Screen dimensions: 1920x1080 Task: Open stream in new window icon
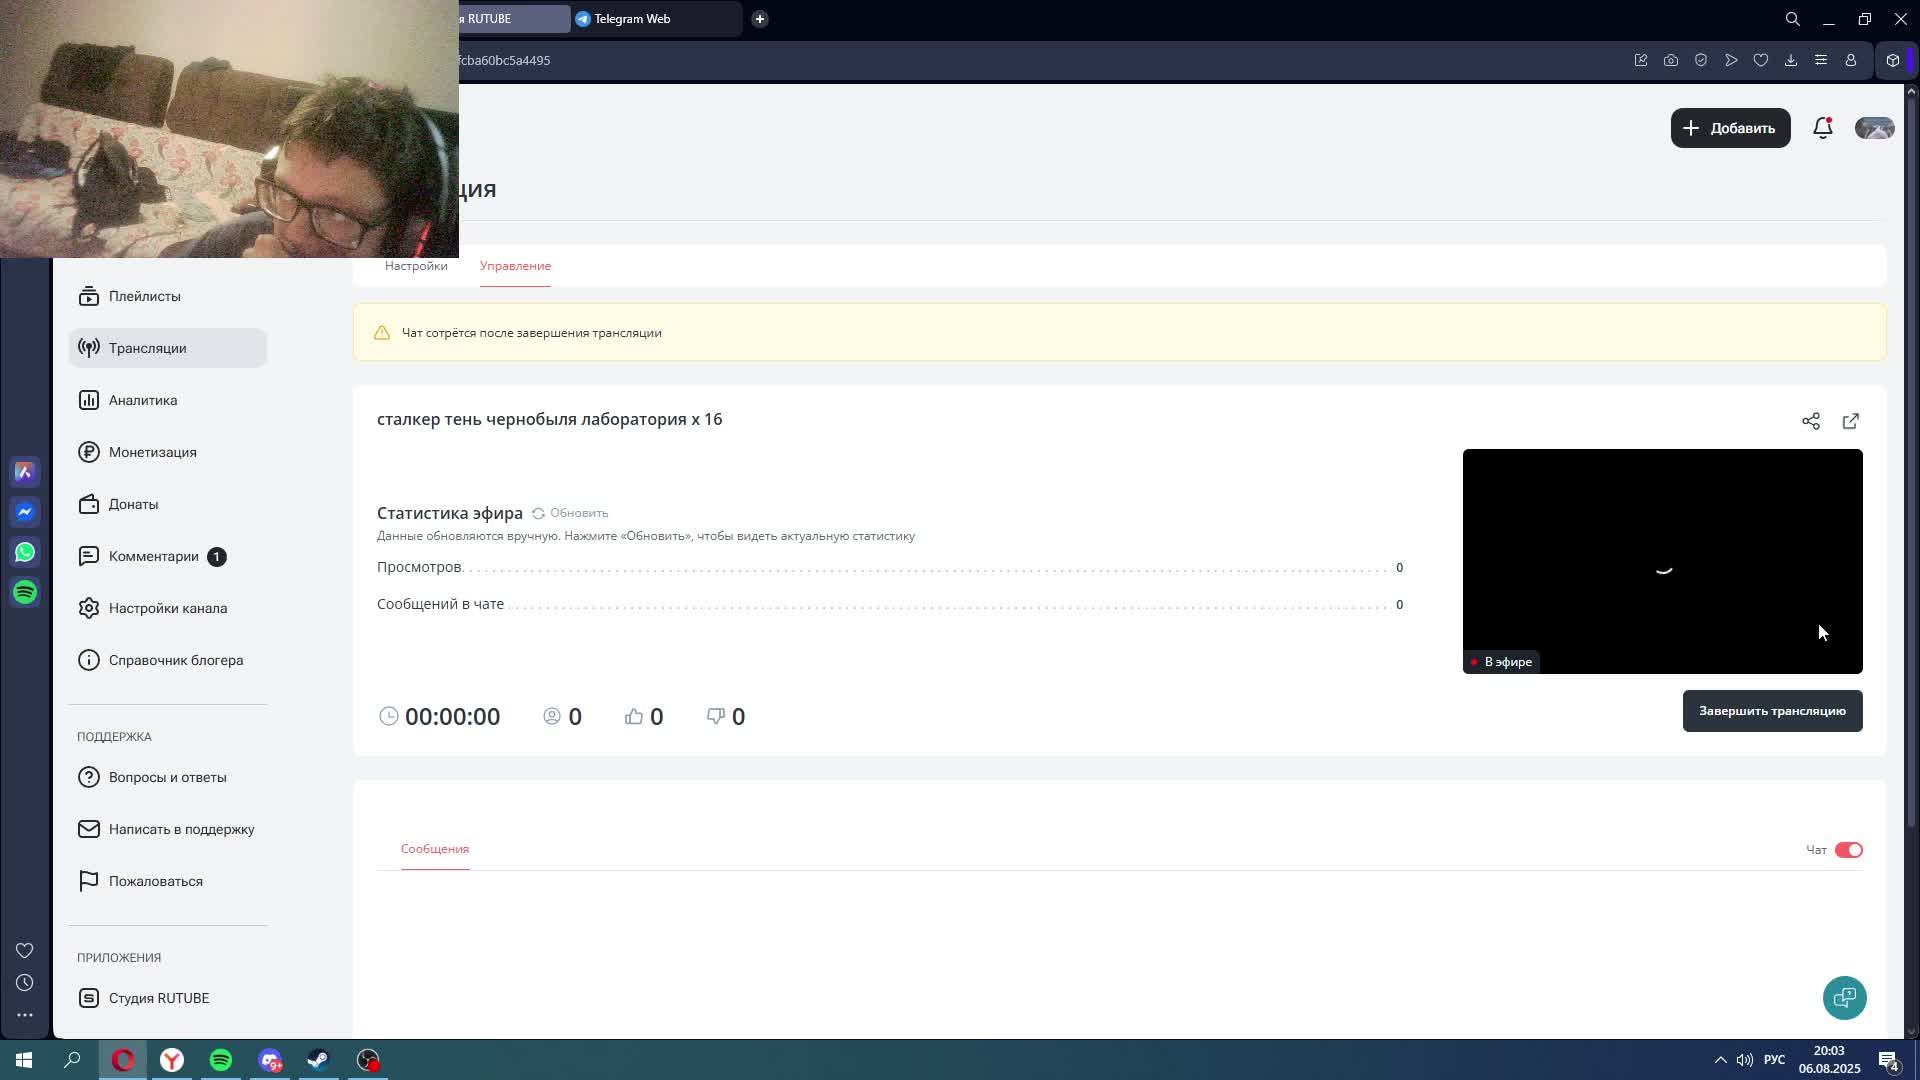1850,421
